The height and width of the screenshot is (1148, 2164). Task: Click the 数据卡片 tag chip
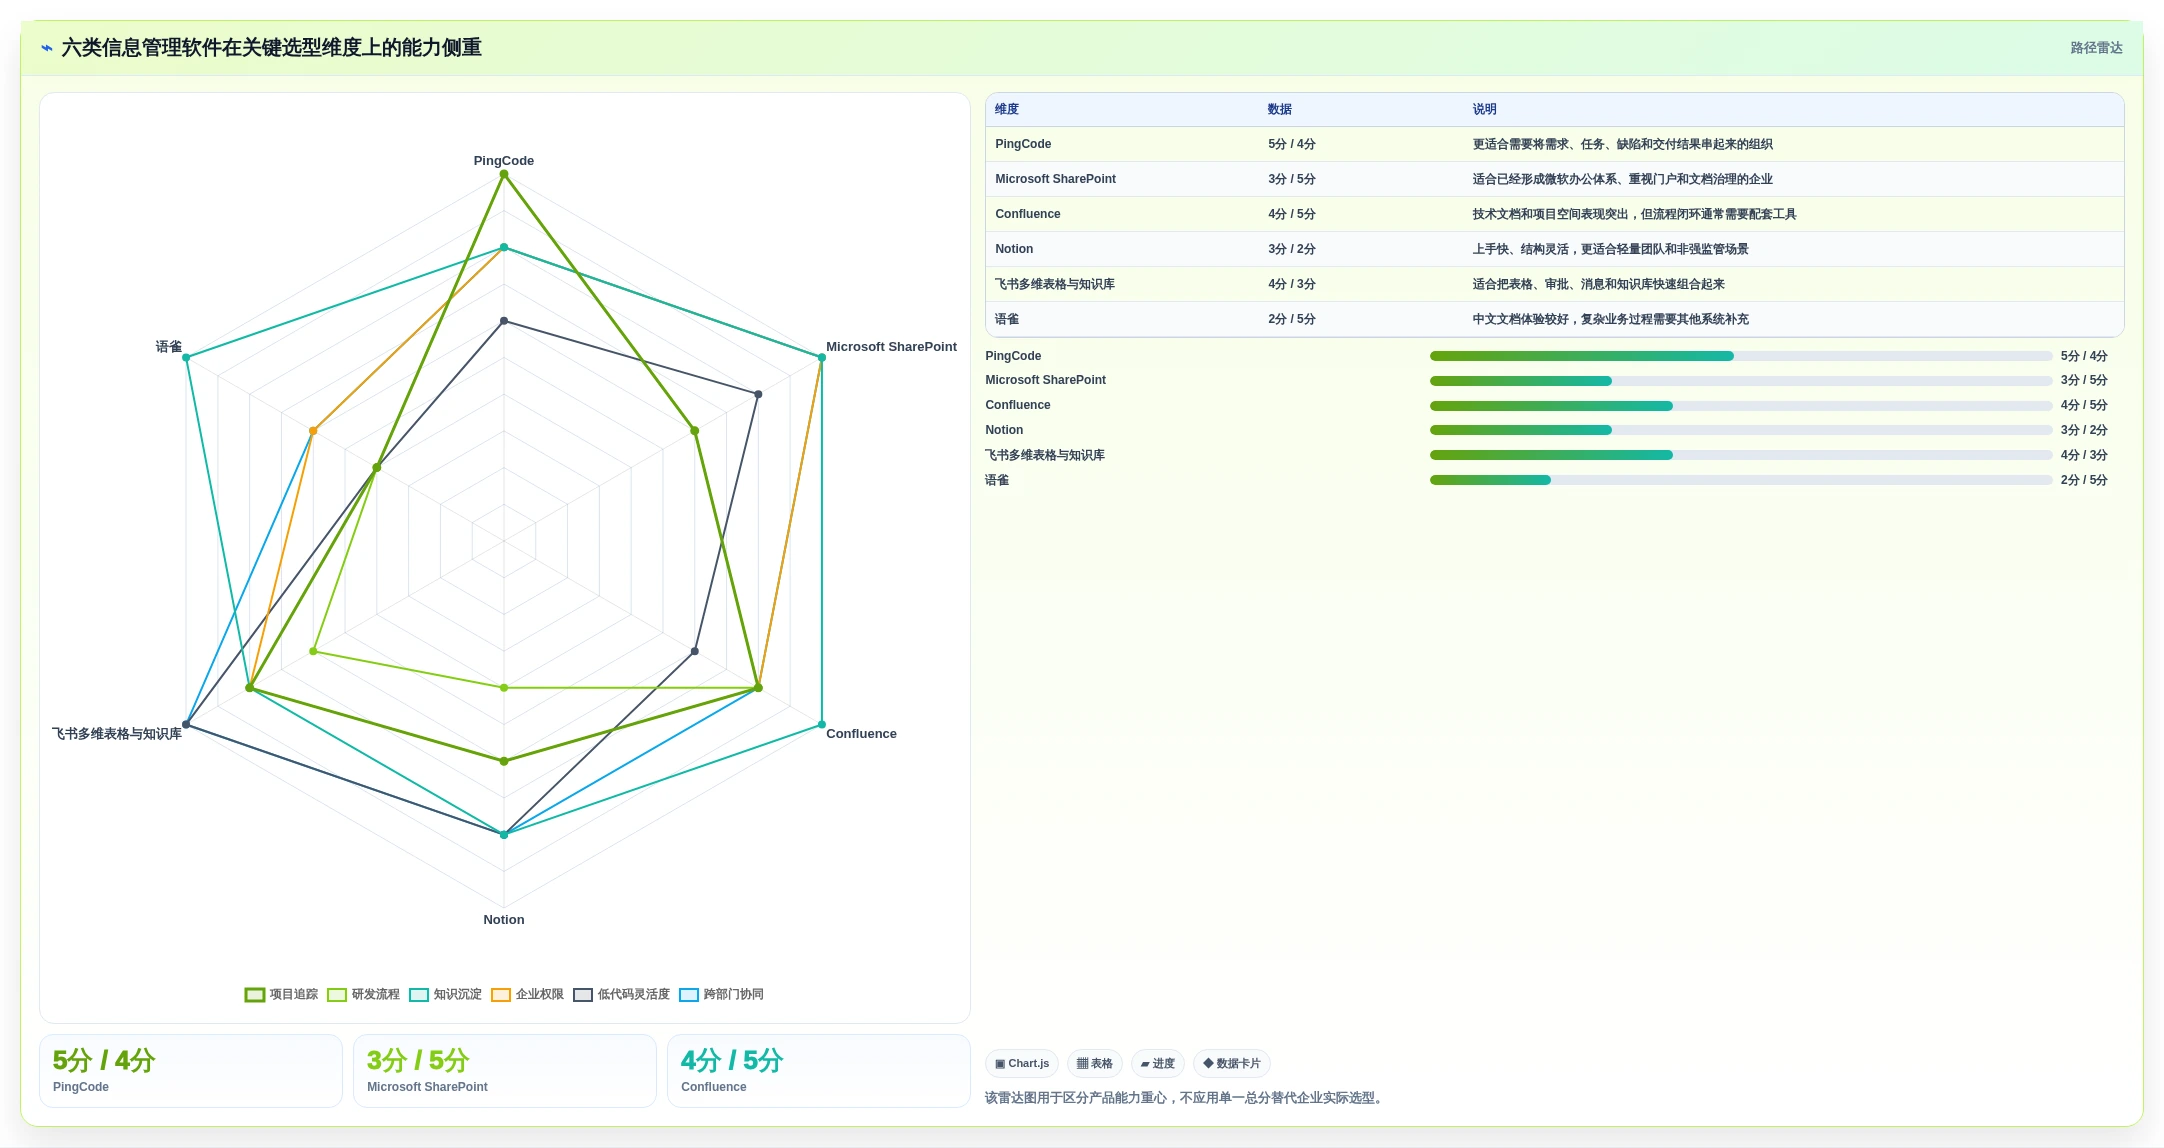pyautogui.click(x=1232, y=1064)
